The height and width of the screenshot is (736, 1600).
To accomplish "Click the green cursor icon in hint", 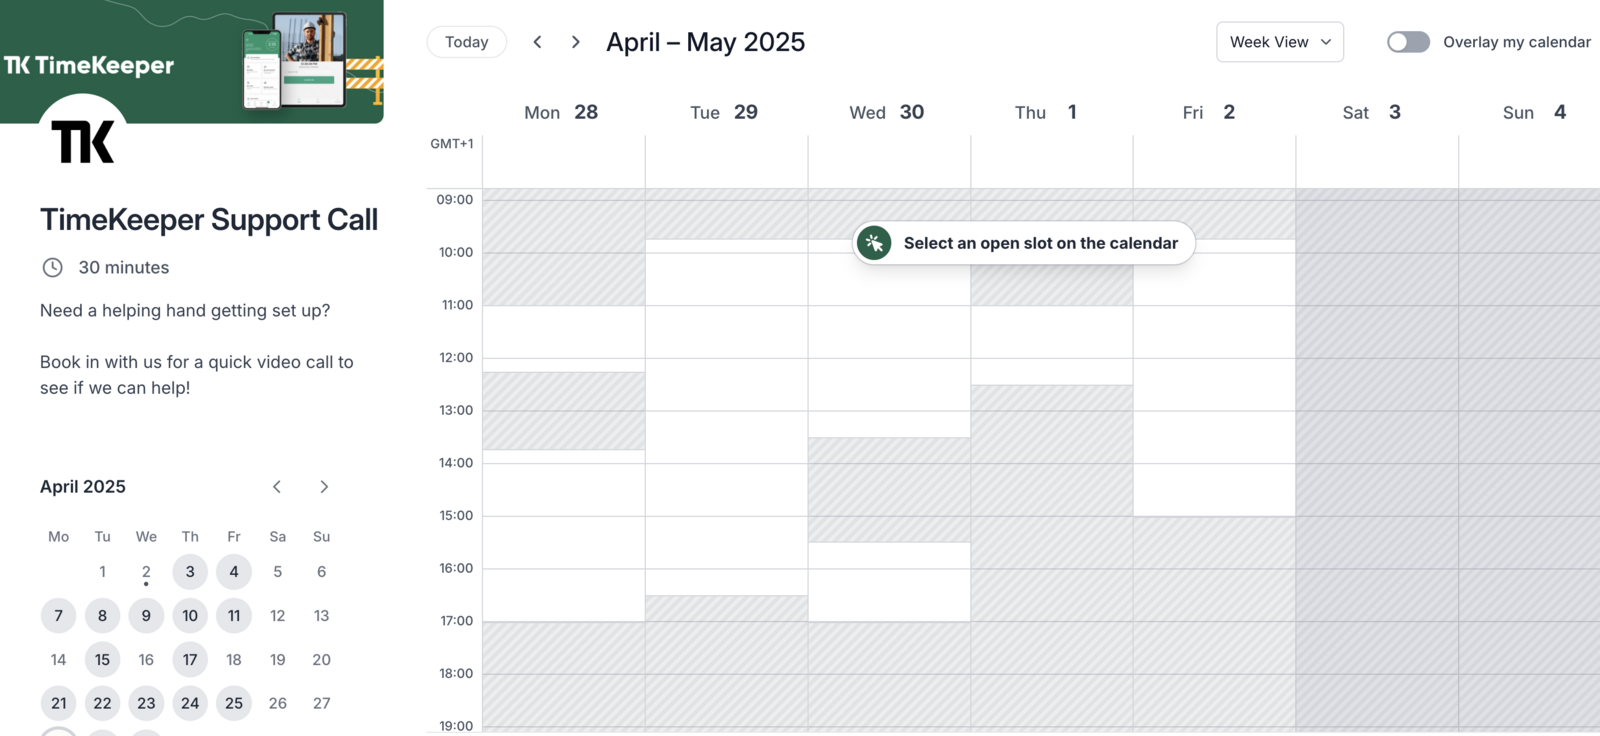I will (874, 243).
